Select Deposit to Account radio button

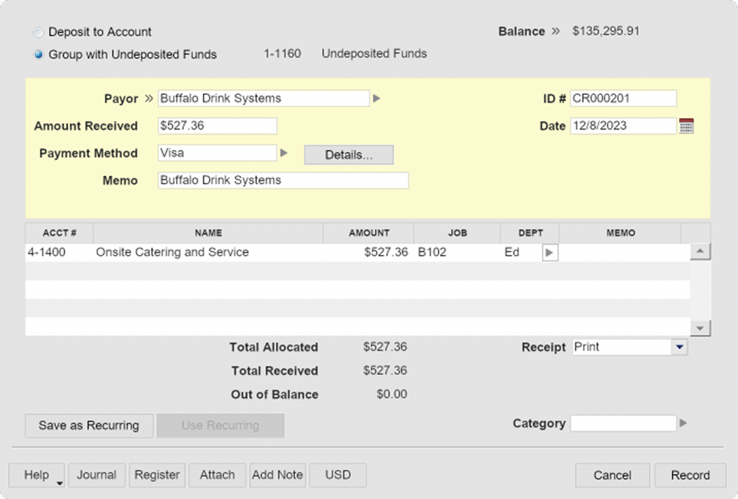point(39,32)
